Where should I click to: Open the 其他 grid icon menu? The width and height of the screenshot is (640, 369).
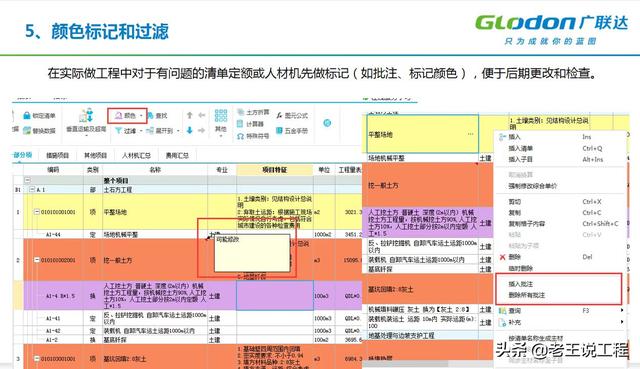click(221, 116)
